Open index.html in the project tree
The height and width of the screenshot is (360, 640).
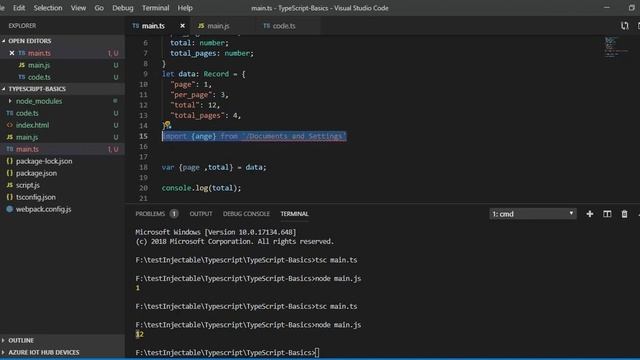pyautogui.click(x=32, y=125)
